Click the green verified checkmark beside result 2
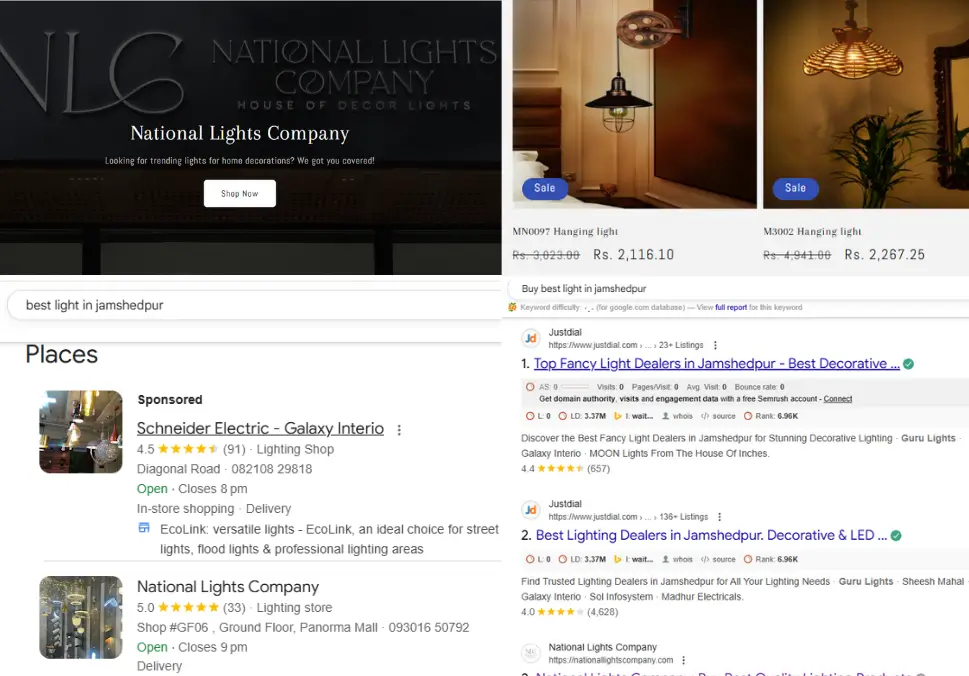Screen dimensions: 969x676 (x=896, y=535)
